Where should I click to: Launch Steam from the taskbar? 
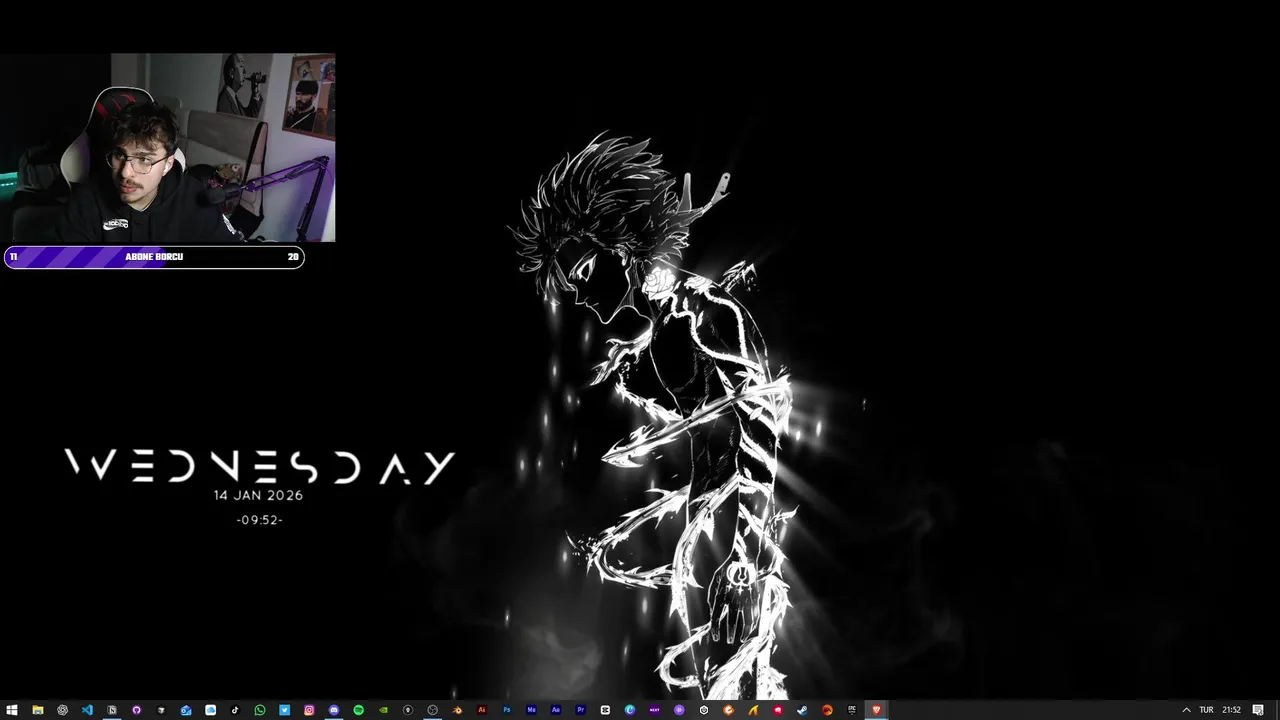pos(802,710)
